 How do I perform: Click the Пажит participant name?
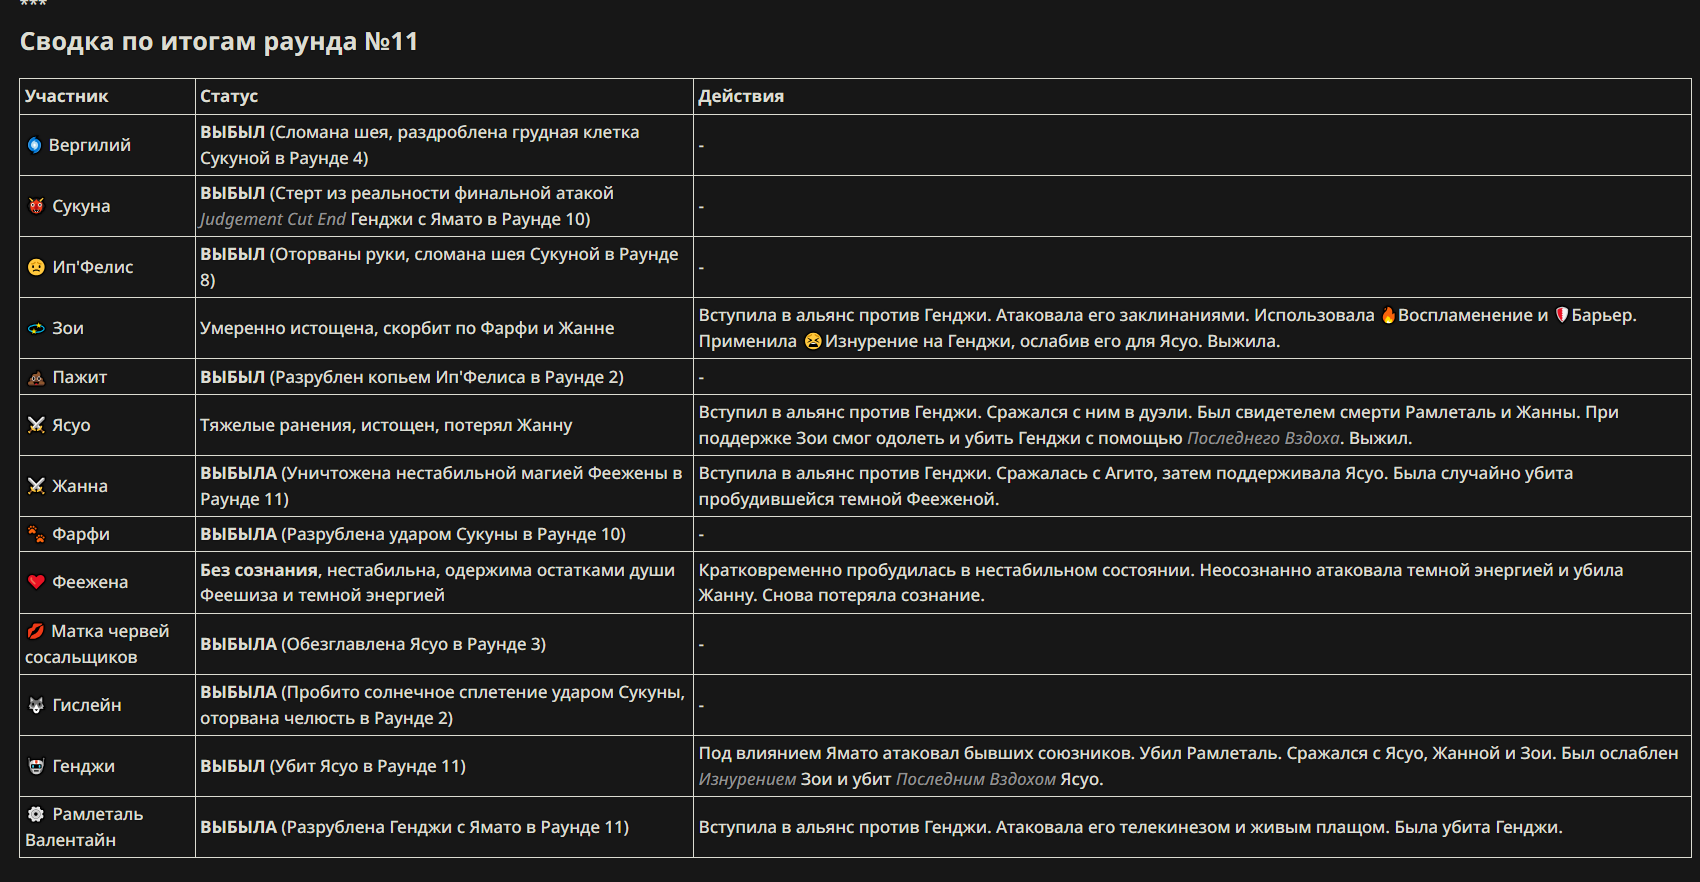80,377
